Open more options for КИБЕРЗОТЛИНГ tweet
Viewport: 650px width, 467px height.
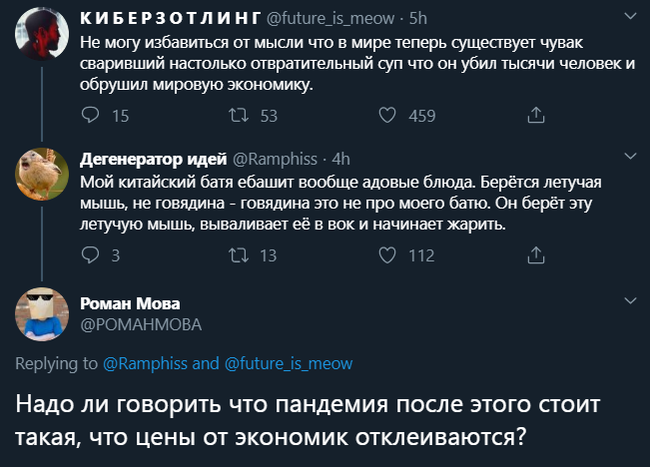(x=631, y=17)
